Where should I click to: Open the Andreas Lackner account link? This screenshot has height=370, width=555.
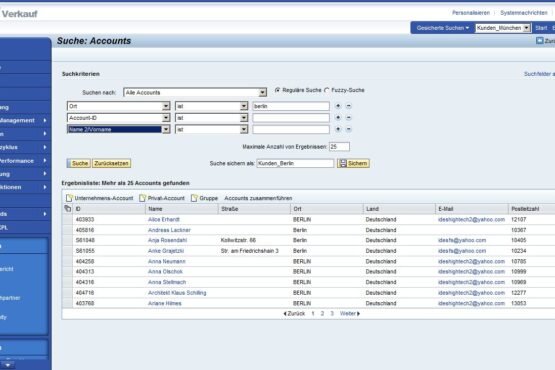[x=169, y=230]
